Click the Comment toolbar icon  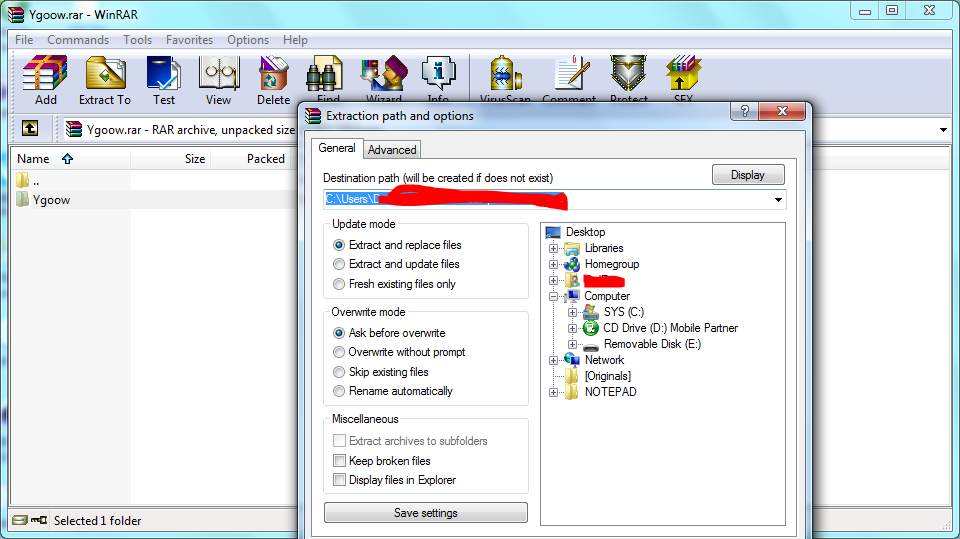[570, 73]
